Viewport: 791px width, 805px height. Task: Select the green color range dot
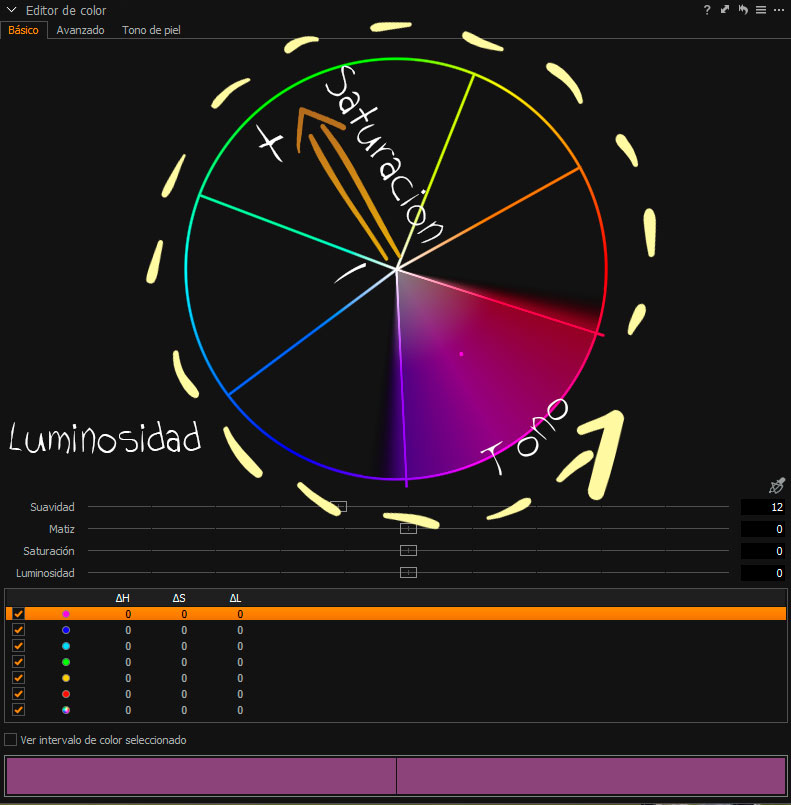pos(66,662)
